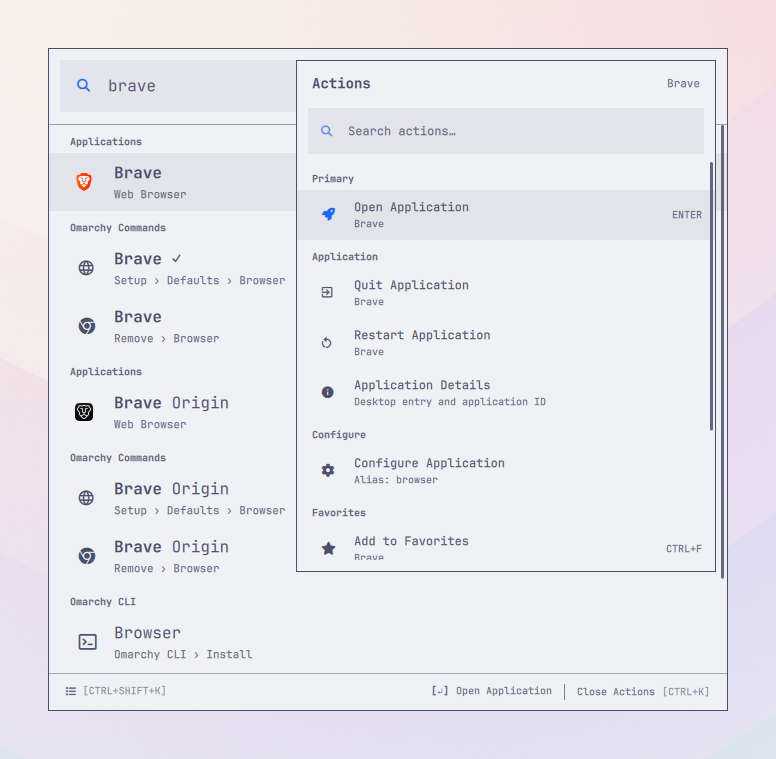The width and height of the screenshot is (776, 759).
Task: Click the 'Configure' section header
Action: coord(339,435)
